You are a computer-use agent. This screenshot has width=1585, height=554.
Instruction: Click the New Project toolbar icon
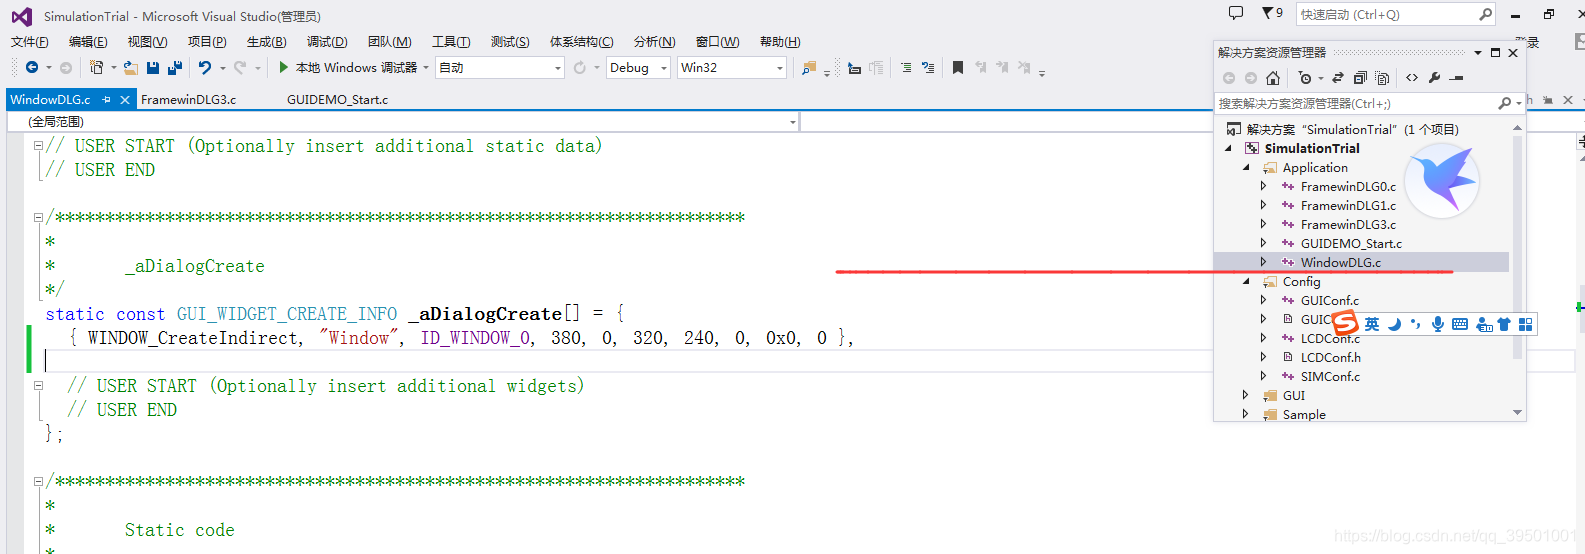96,67
